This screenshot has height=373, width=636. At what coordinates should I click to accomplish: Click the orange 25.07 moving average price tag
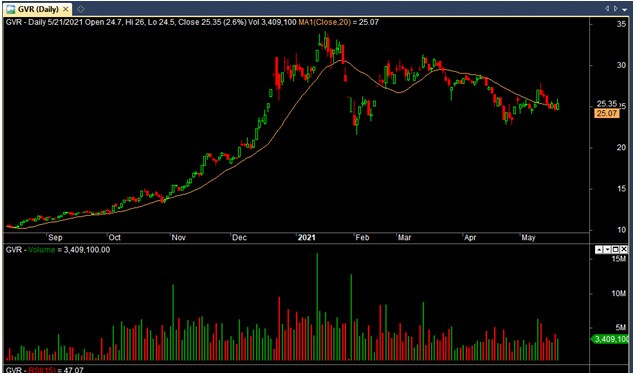[x=607, y=113]
